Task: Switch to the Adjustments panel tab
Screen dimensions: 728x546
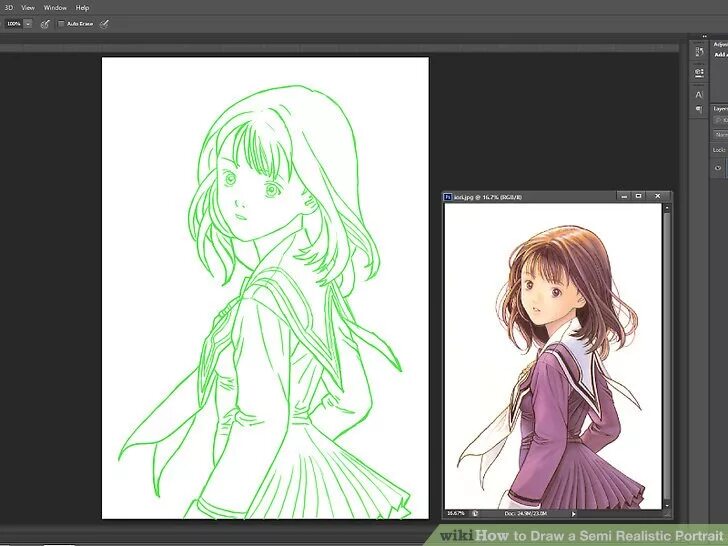Action: point(721,45)
